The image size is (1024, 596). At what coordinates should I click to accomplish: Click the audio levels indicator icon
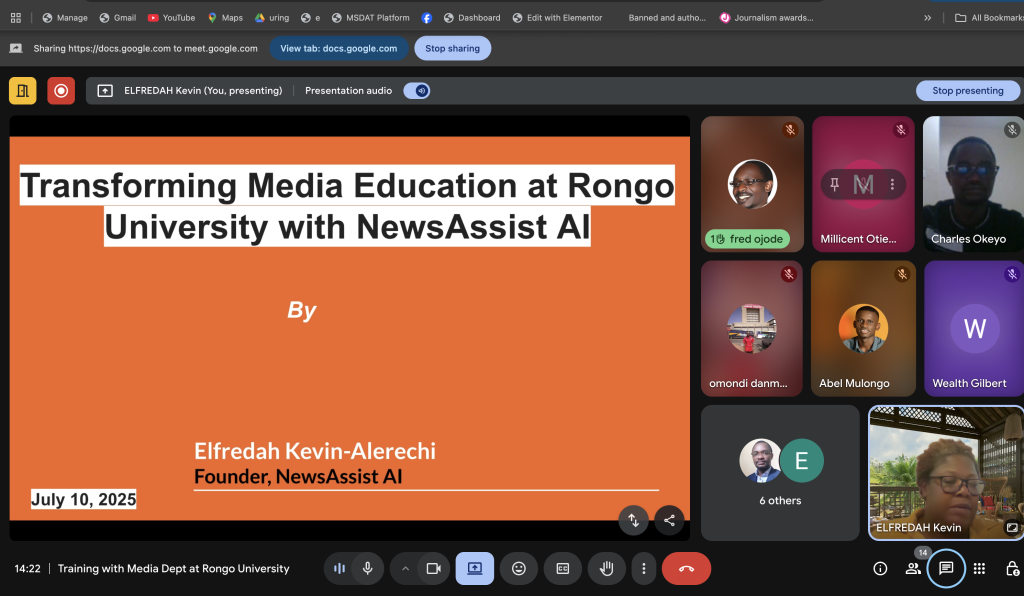pyautogui.click(x=339, y=569)
